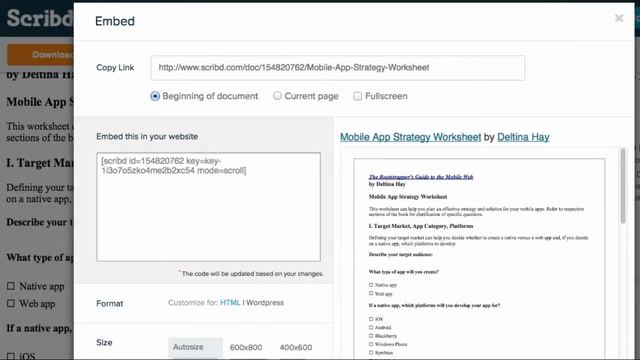
Task: Click the 'Format' label
Action: coord(109,303)
